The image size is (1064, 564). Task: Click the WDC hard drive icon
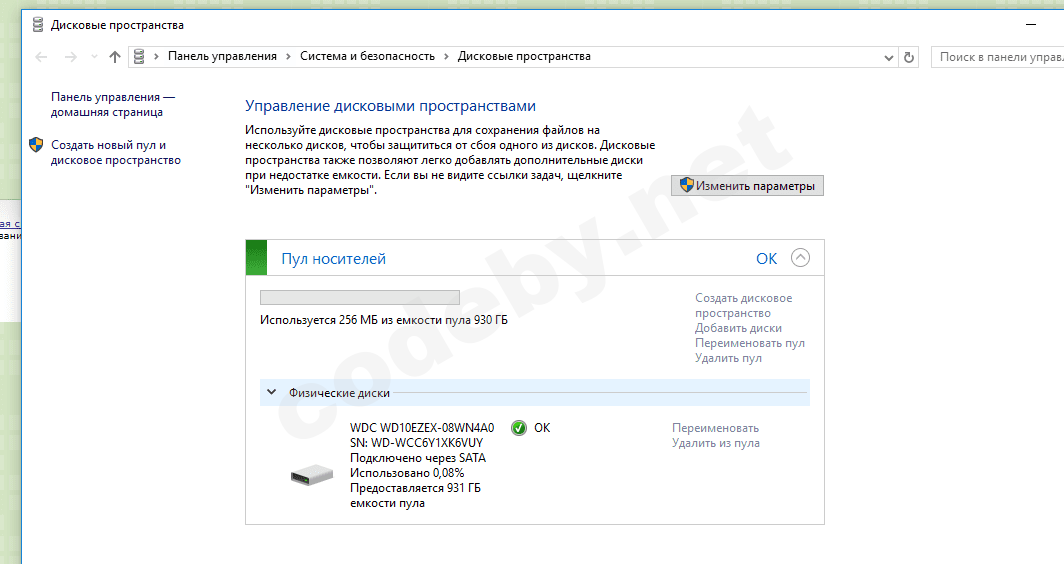[311, 475]
